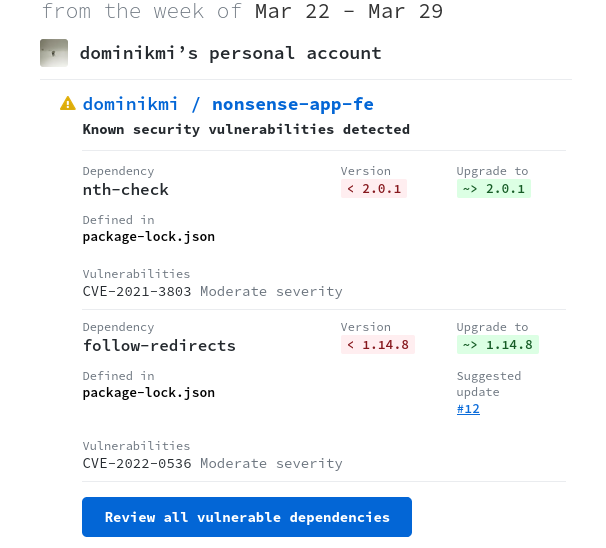Viewport: 606px width, 548px height.
Task: Click 'Known security vulnerabilities detected' text
Action: (246, 129)
